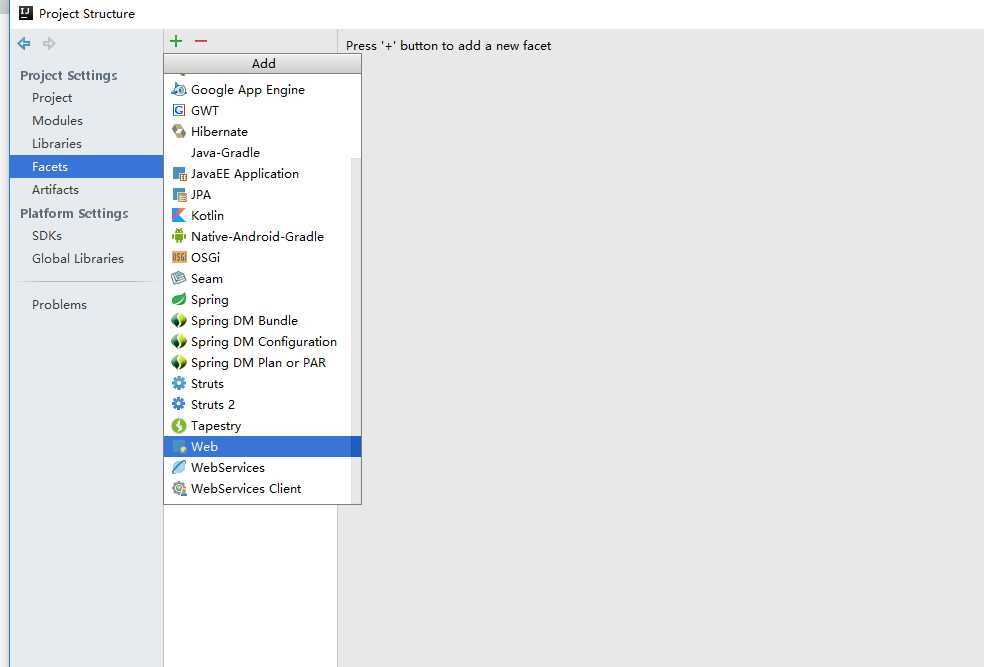Click the Add popup header

[x=262, y=63]
